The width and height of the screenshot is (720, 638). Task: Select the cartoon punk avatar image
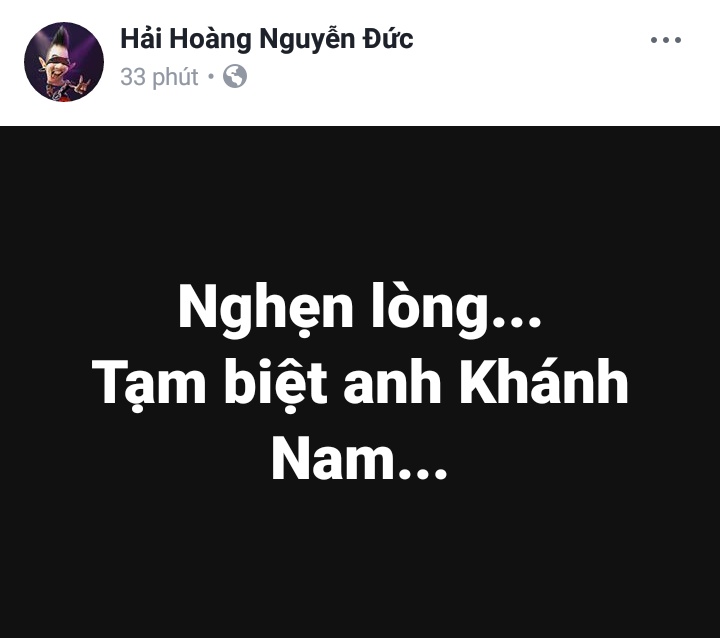(x=64, y=62)
